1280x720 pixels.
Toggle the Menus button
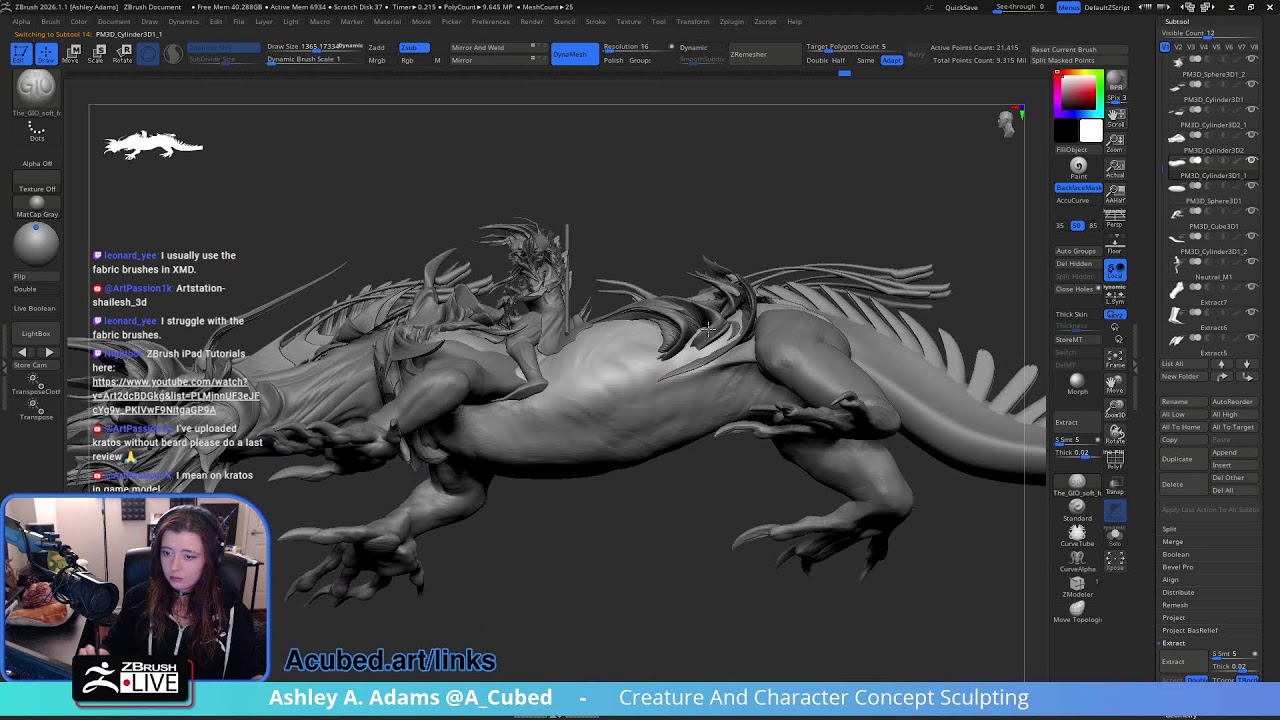coord(1068,7)
